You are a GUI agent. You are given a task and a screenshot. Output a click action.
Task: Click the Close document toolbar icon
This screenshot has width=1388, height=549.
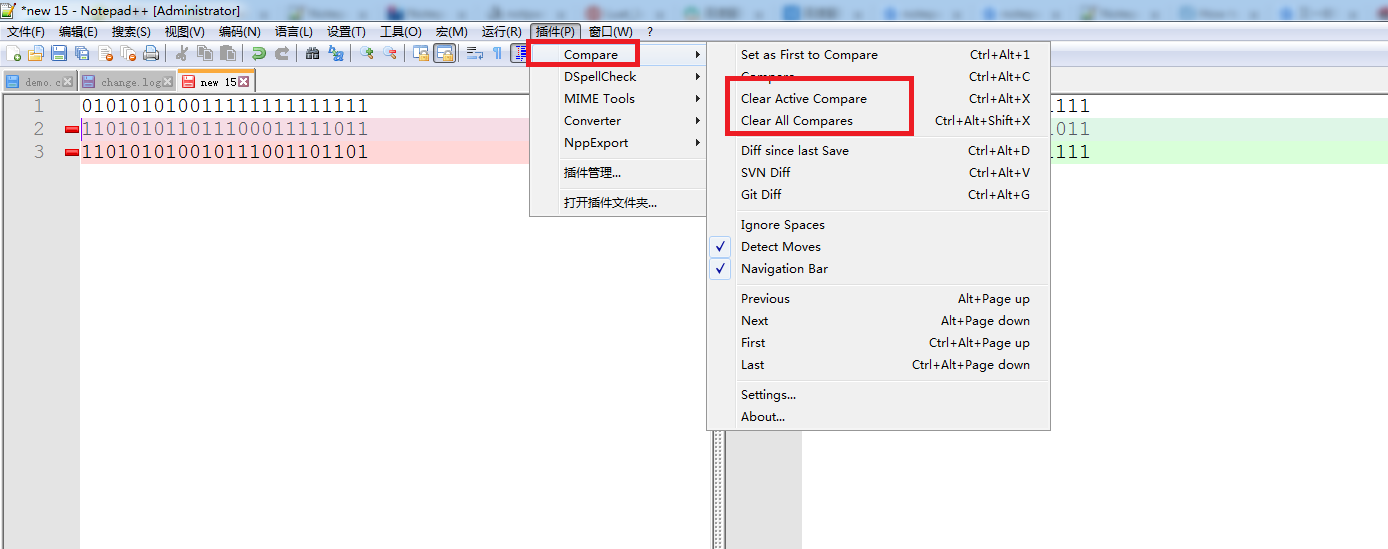point(105,53)
